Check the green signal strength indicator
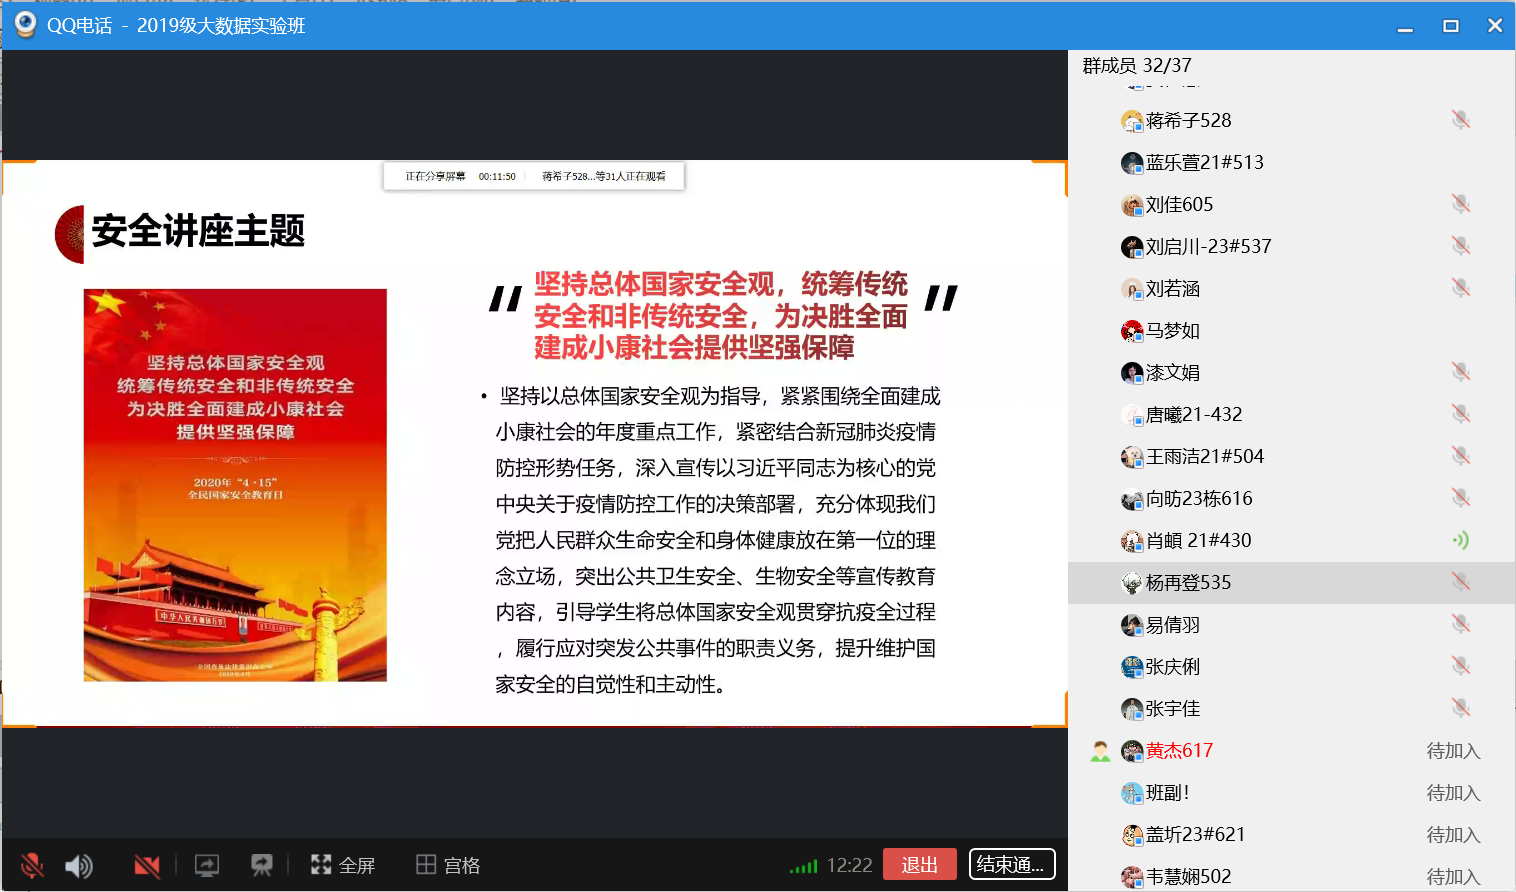1516x892 pixels. (x=803, y=866)
